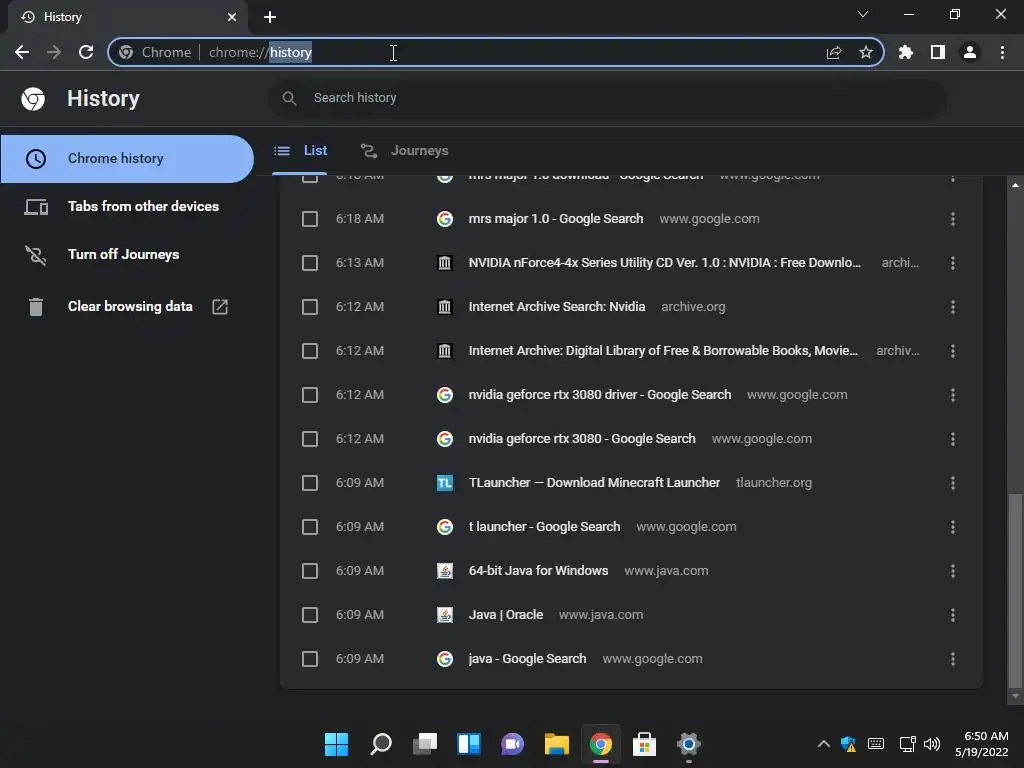This screenshot has height=768, width=1024.
Task: Close the History tab
Action: point(232,17)
